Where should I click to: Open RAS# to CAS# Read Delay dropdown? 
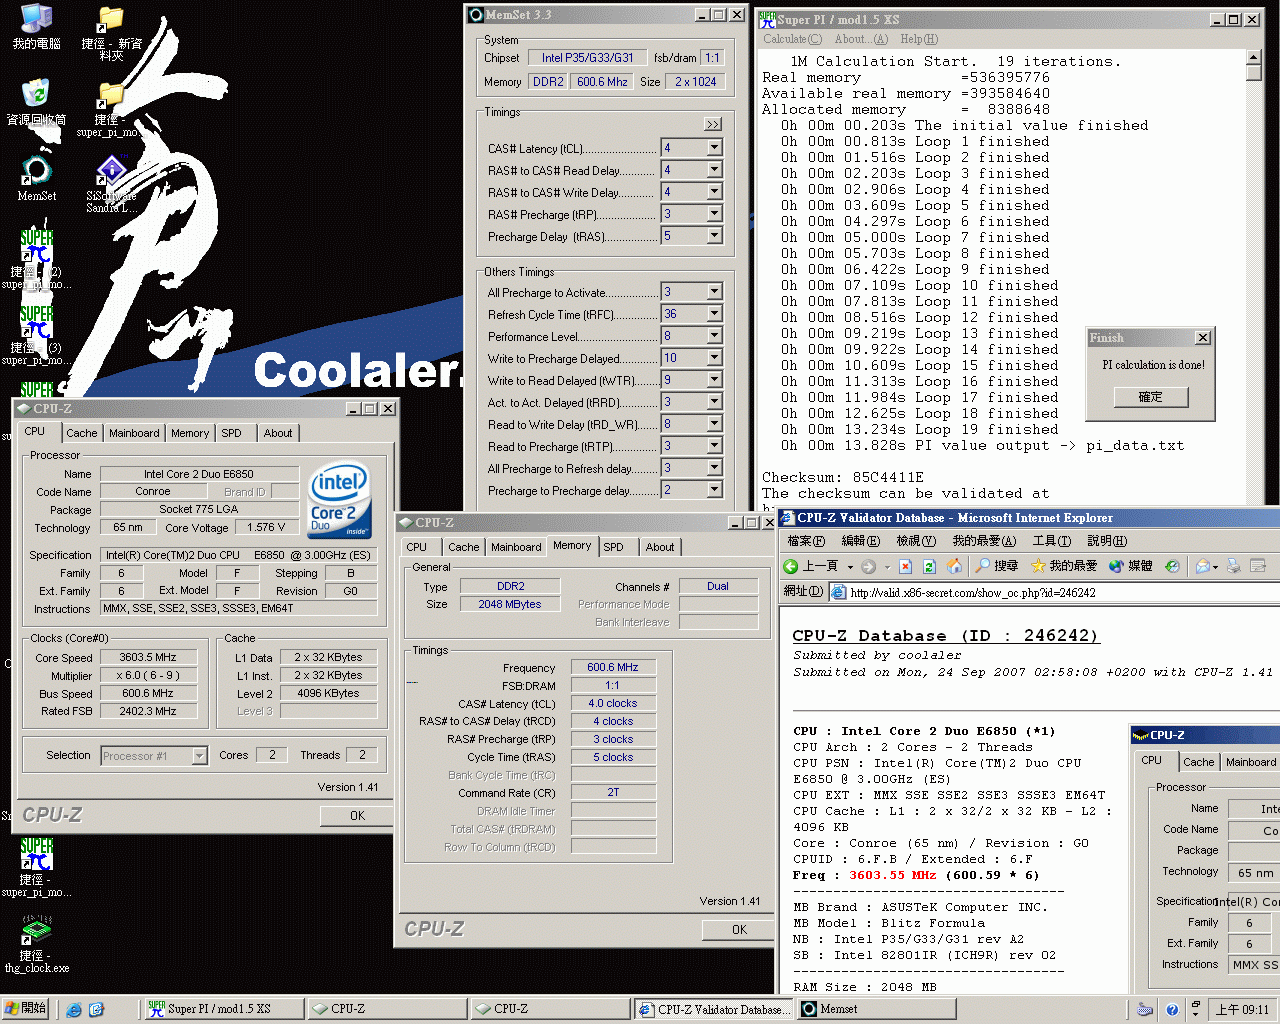(714, 170)
